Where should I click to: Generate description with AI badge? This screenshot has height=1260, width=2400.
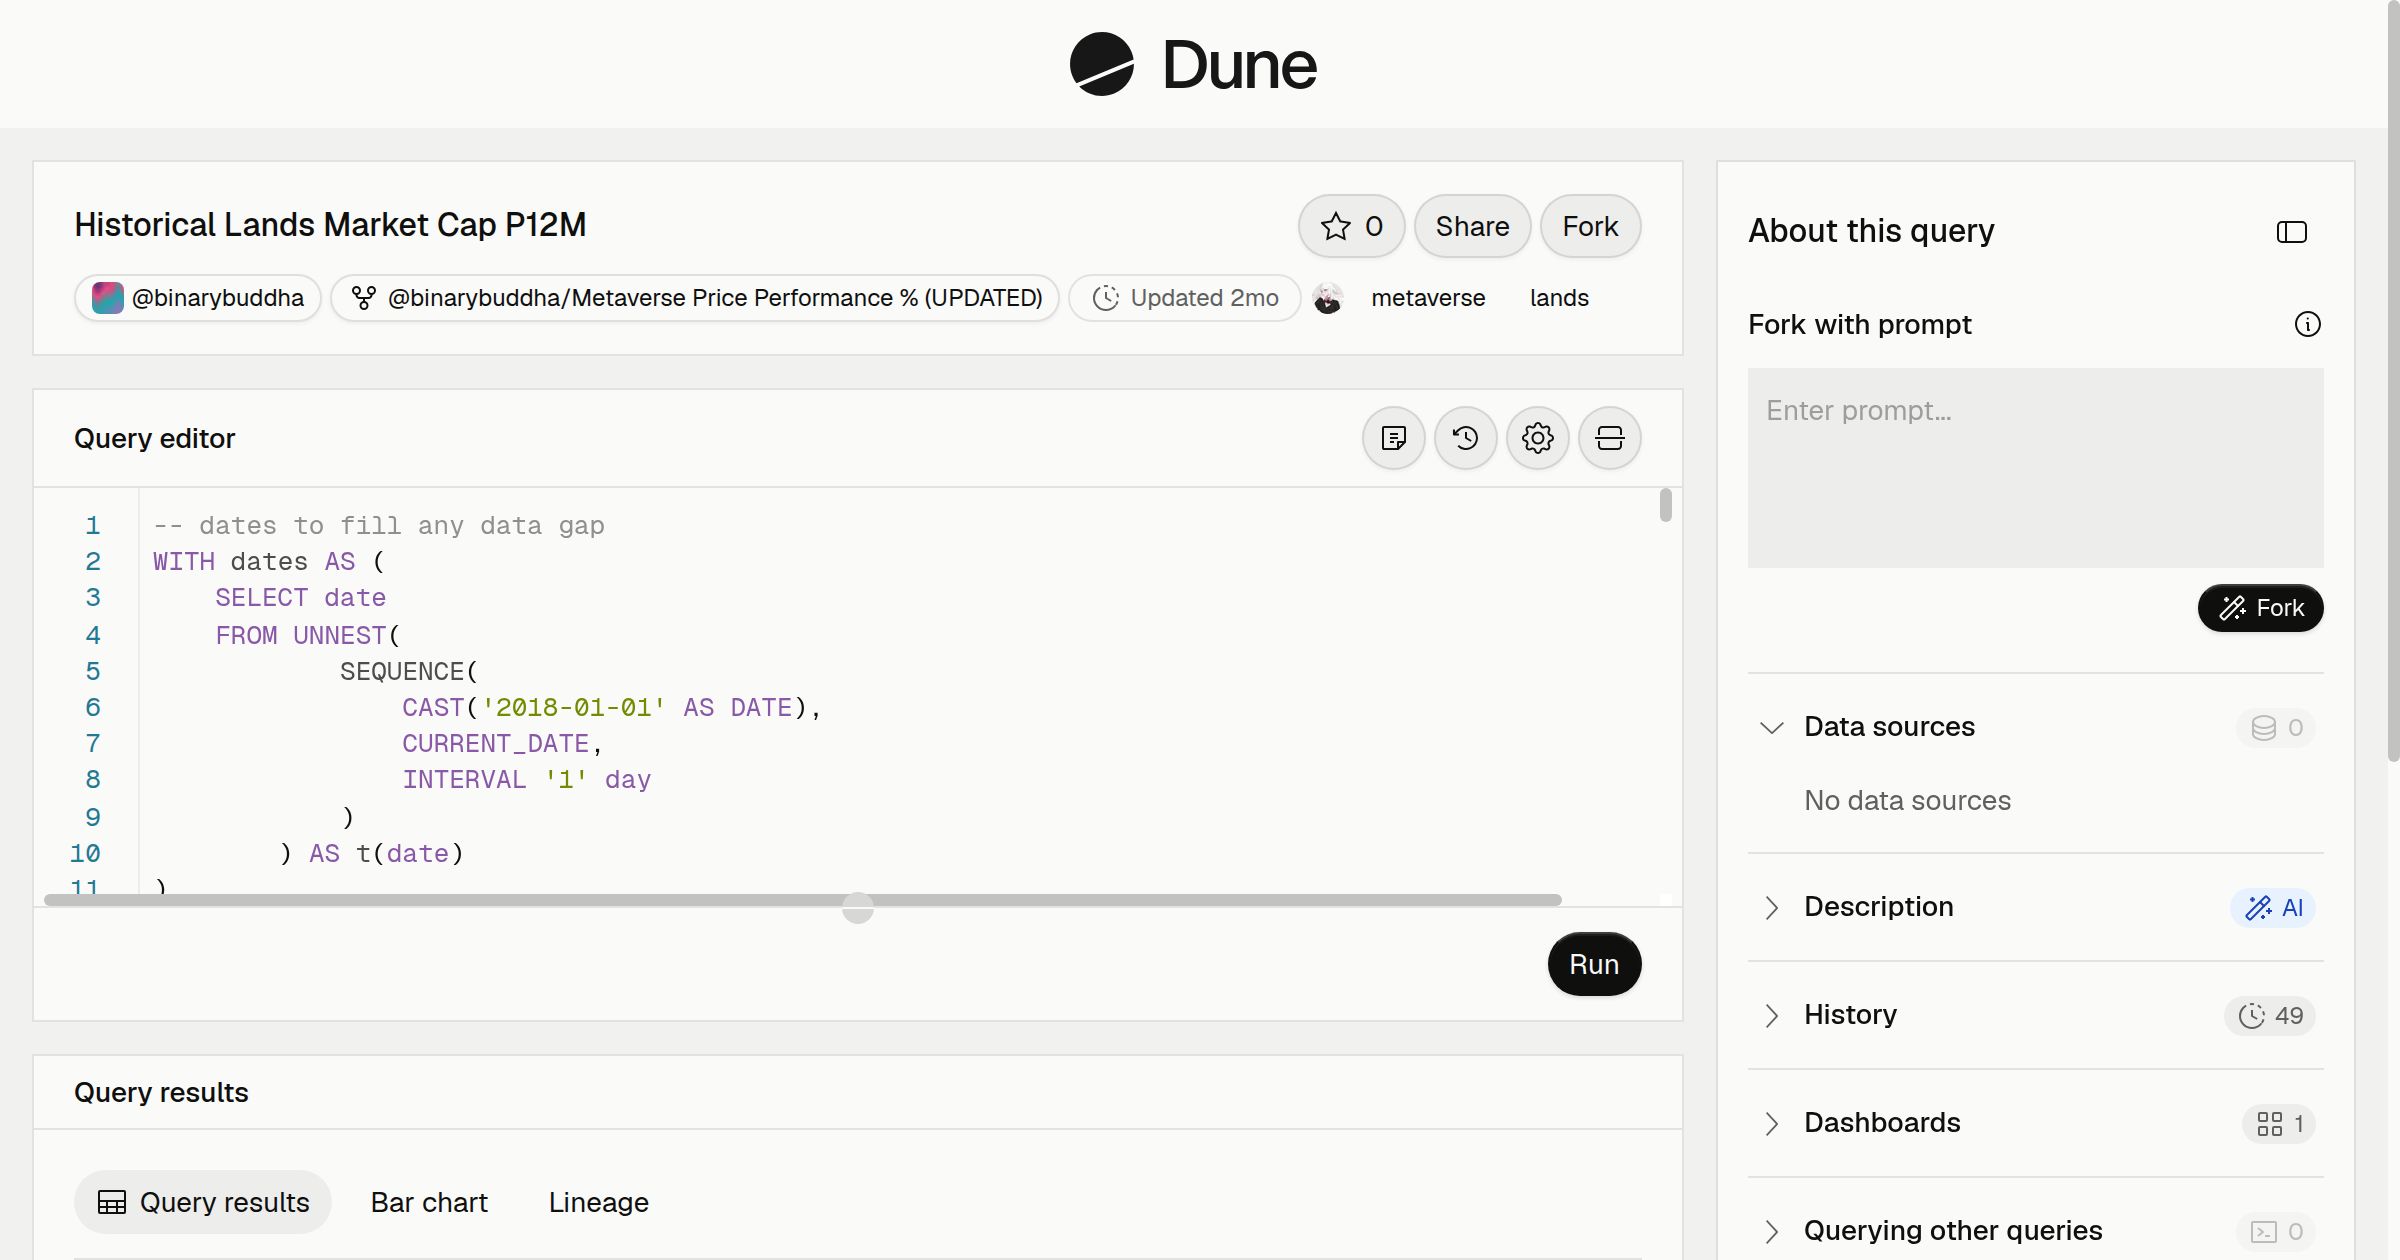pyautogui.click(x=2273, y=907)
